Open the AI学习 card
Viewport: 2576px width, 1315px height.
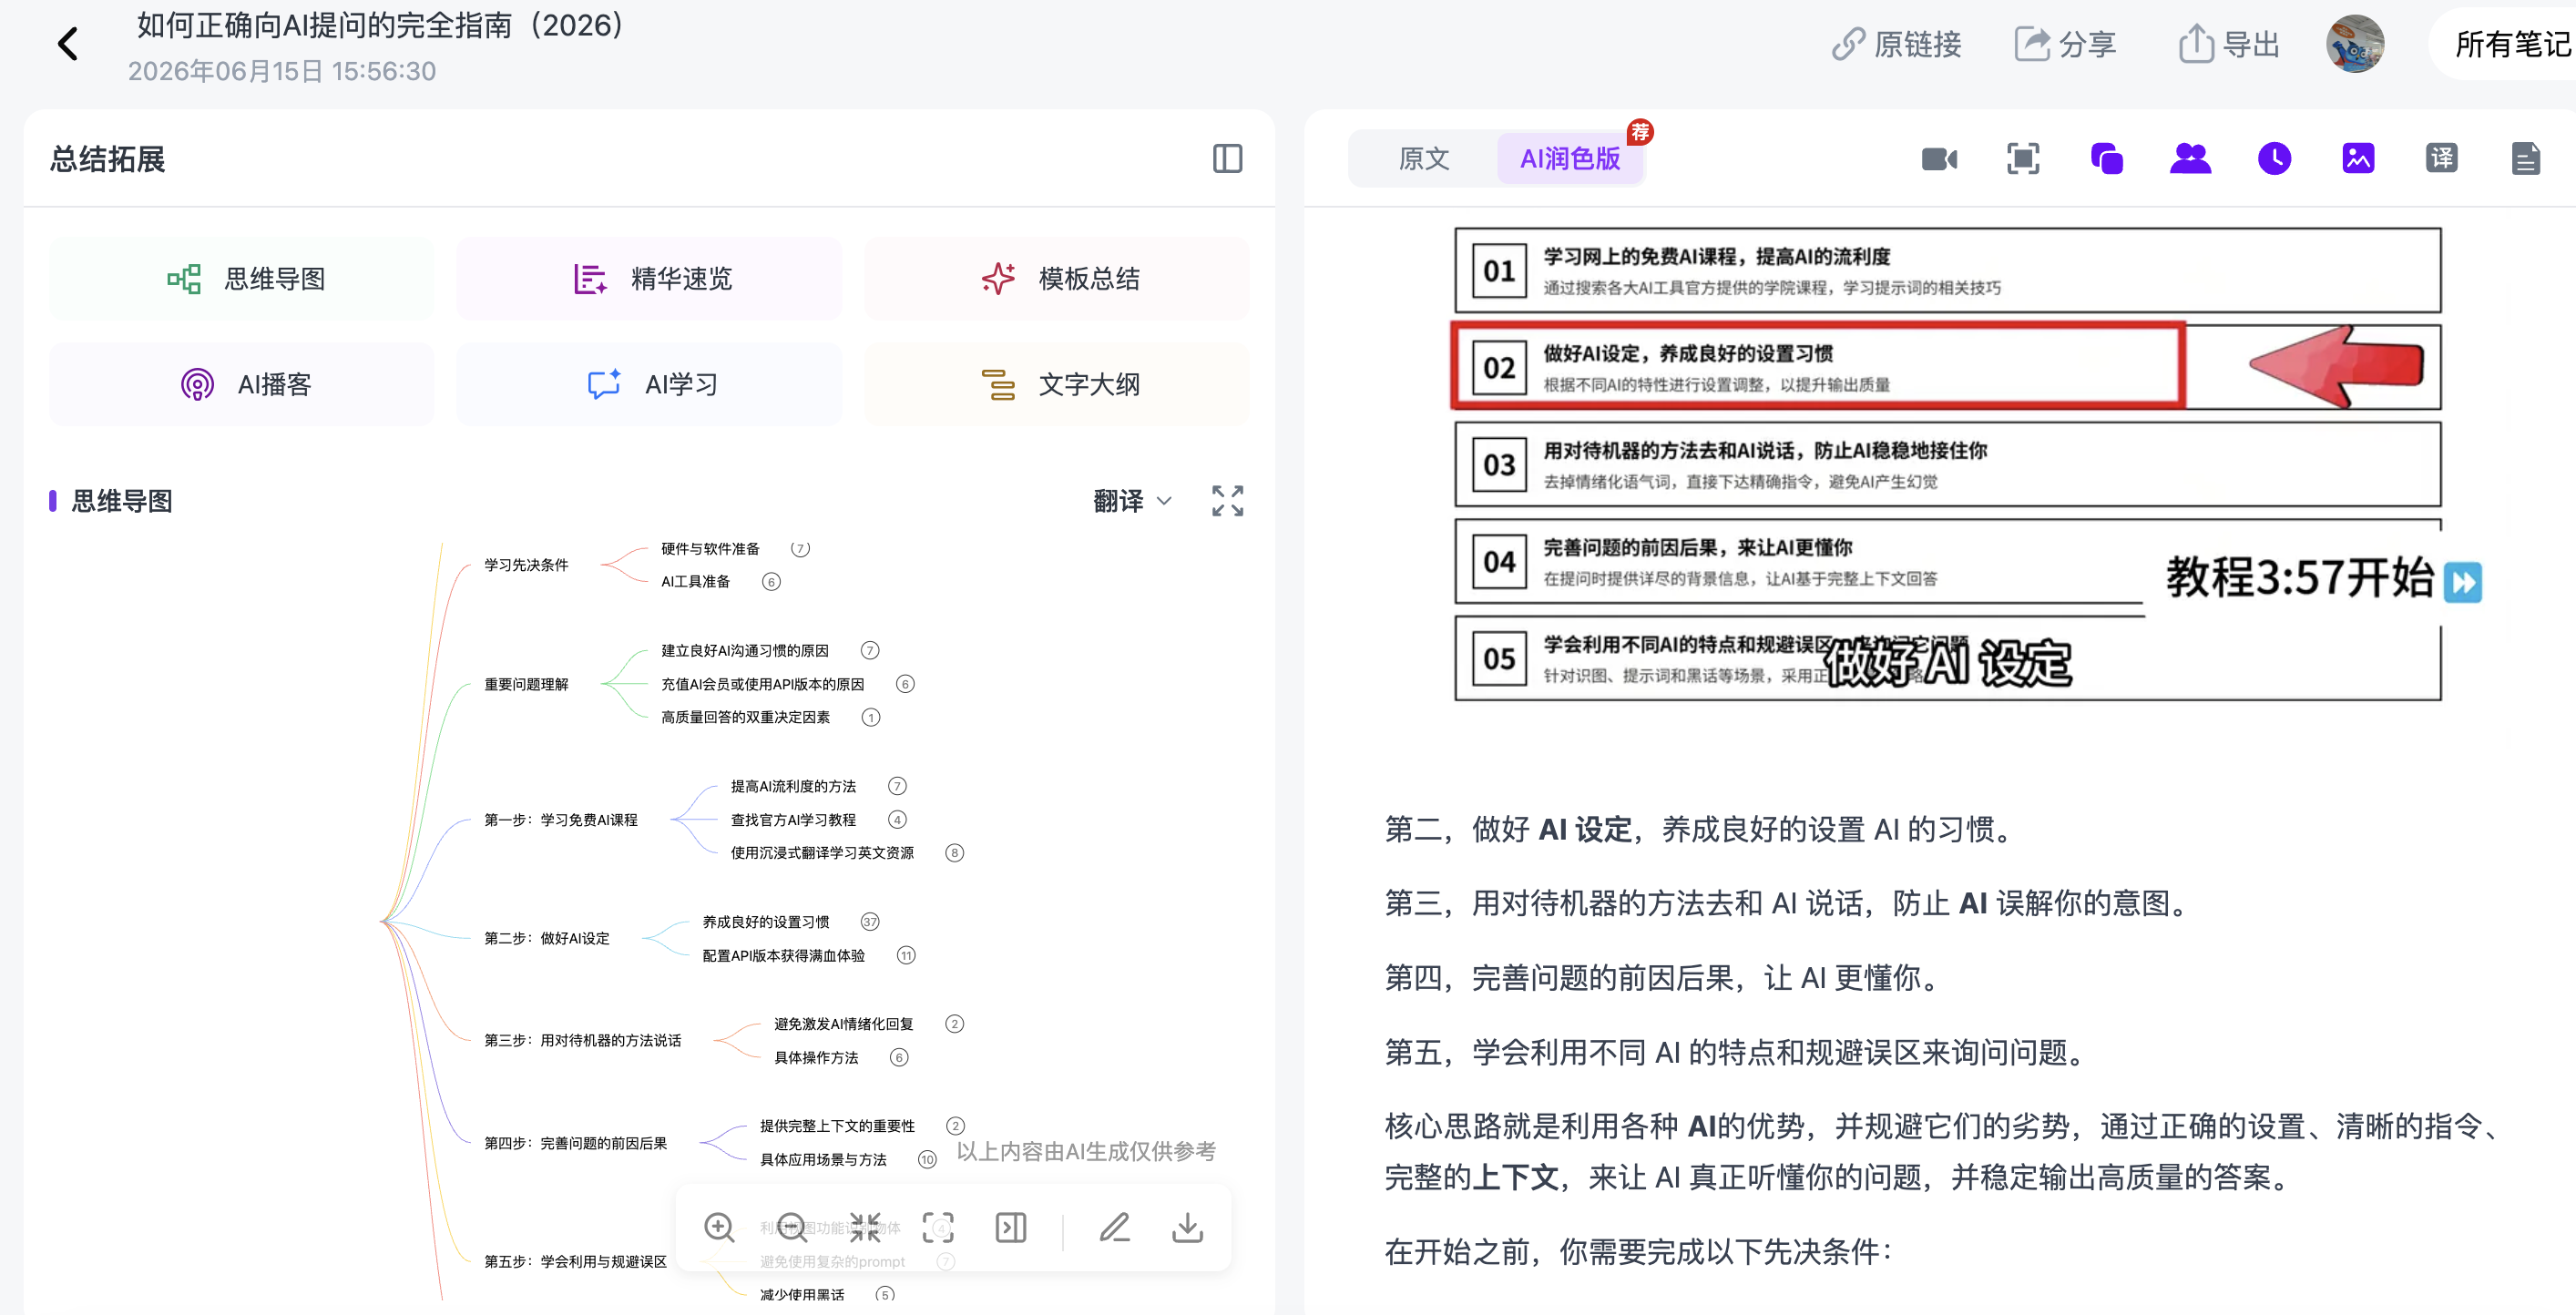point(649,384)
